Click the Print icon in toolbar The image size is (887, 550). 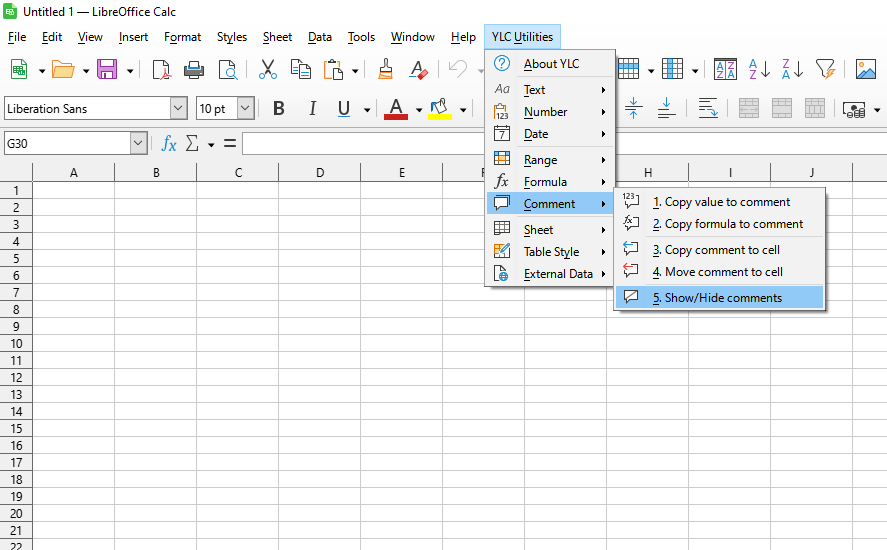[194, 69]
